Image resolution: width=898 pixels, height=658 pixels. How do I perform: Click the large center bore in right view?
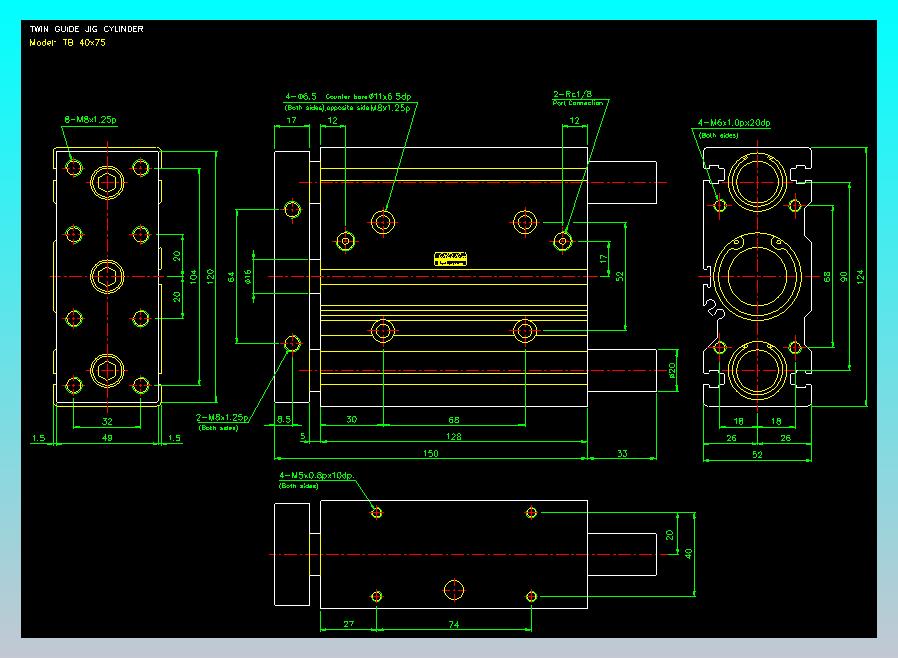[756, 275]
